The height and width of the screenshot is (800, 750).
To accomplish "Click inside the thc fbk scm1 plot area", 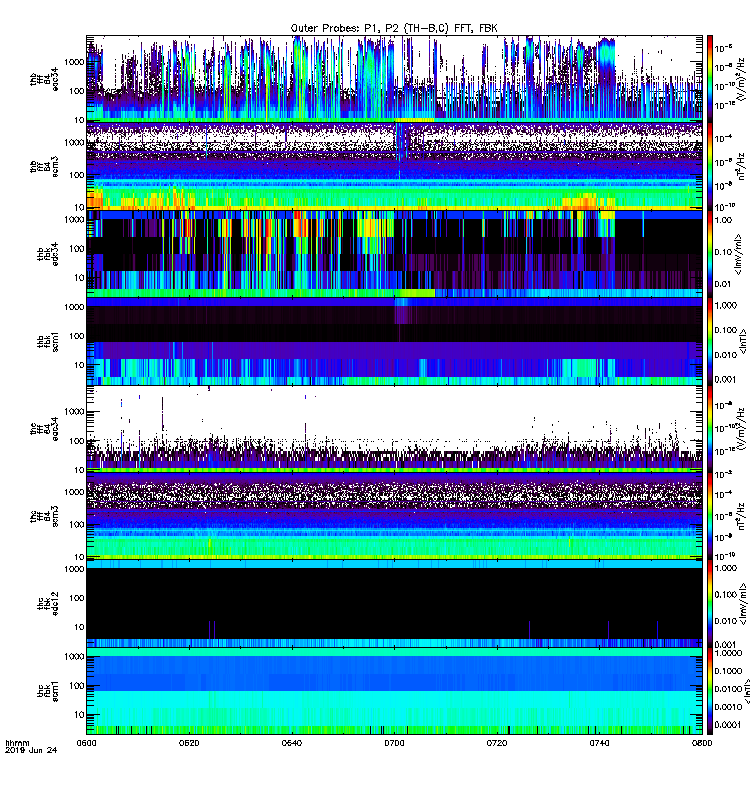I will (394, 691).
